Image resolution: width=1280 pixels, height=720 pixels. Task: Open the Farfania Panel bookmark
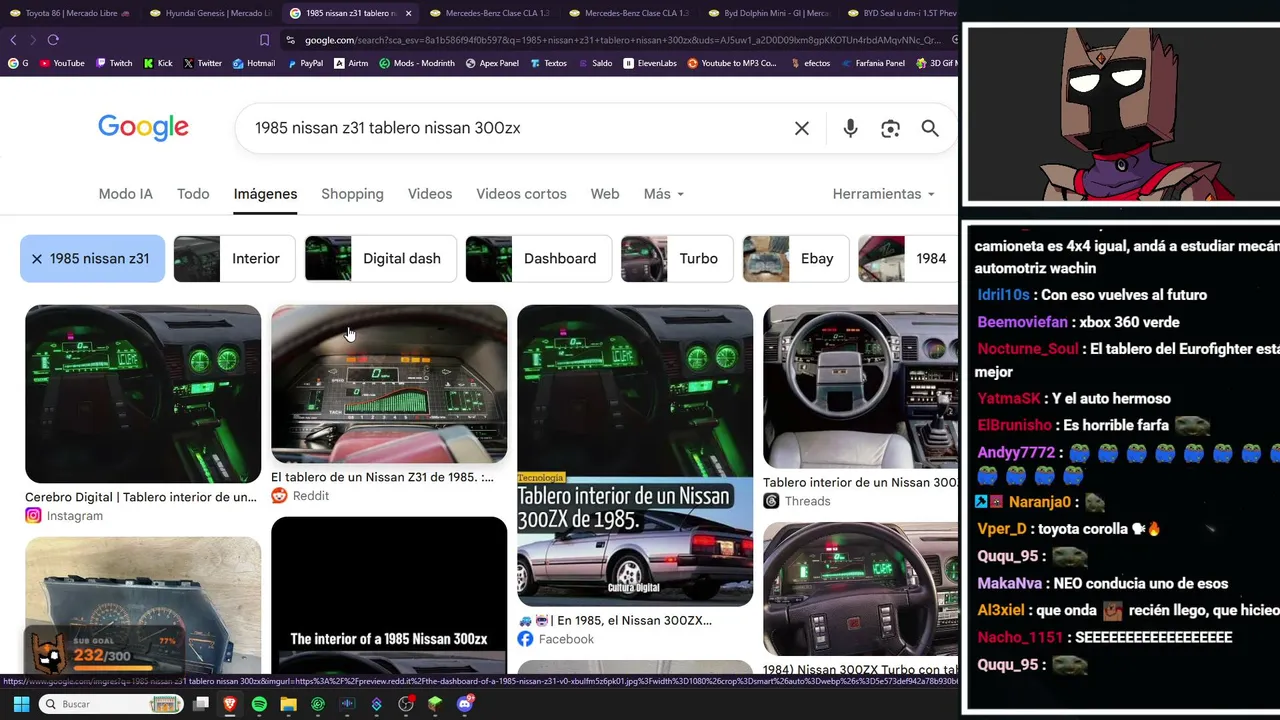(x=873, y=63)
